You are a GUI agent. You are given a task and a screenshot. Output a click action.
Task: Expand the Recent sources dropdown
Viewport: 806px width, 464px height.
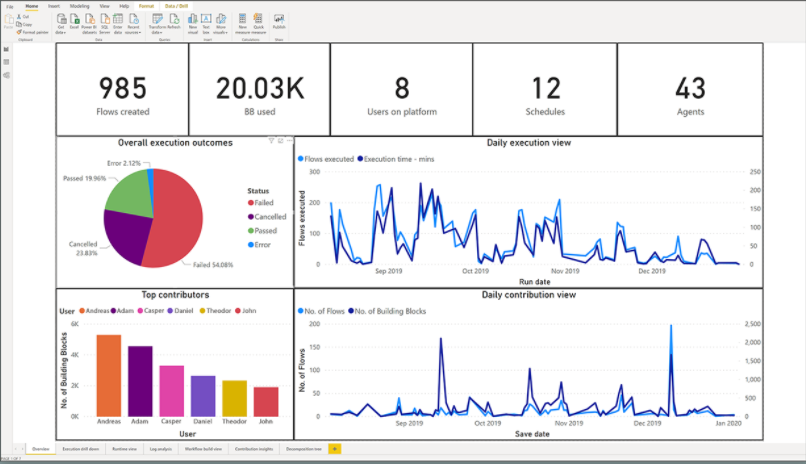tap(133, 24)
